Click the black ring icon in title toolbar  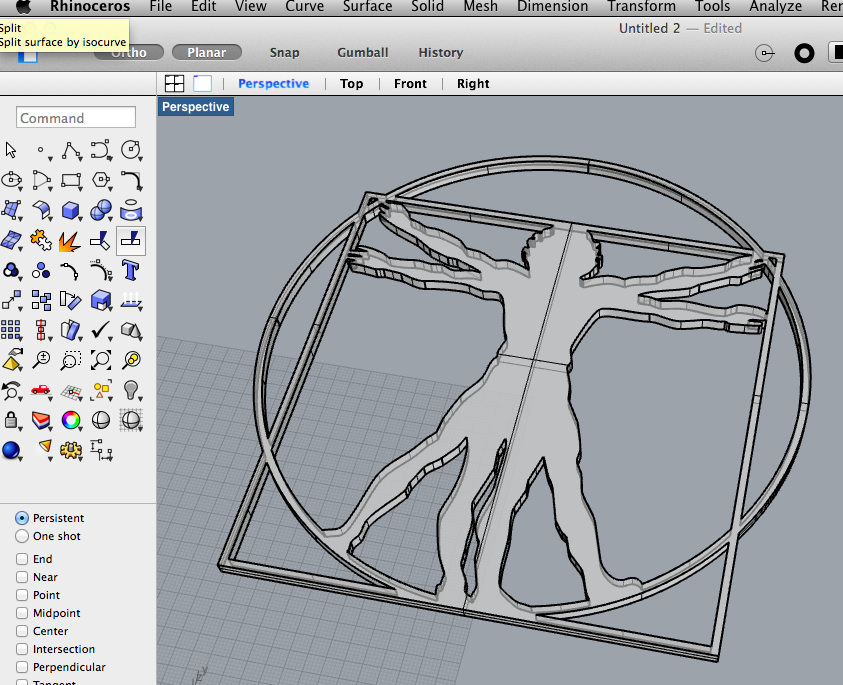point(804,53)
